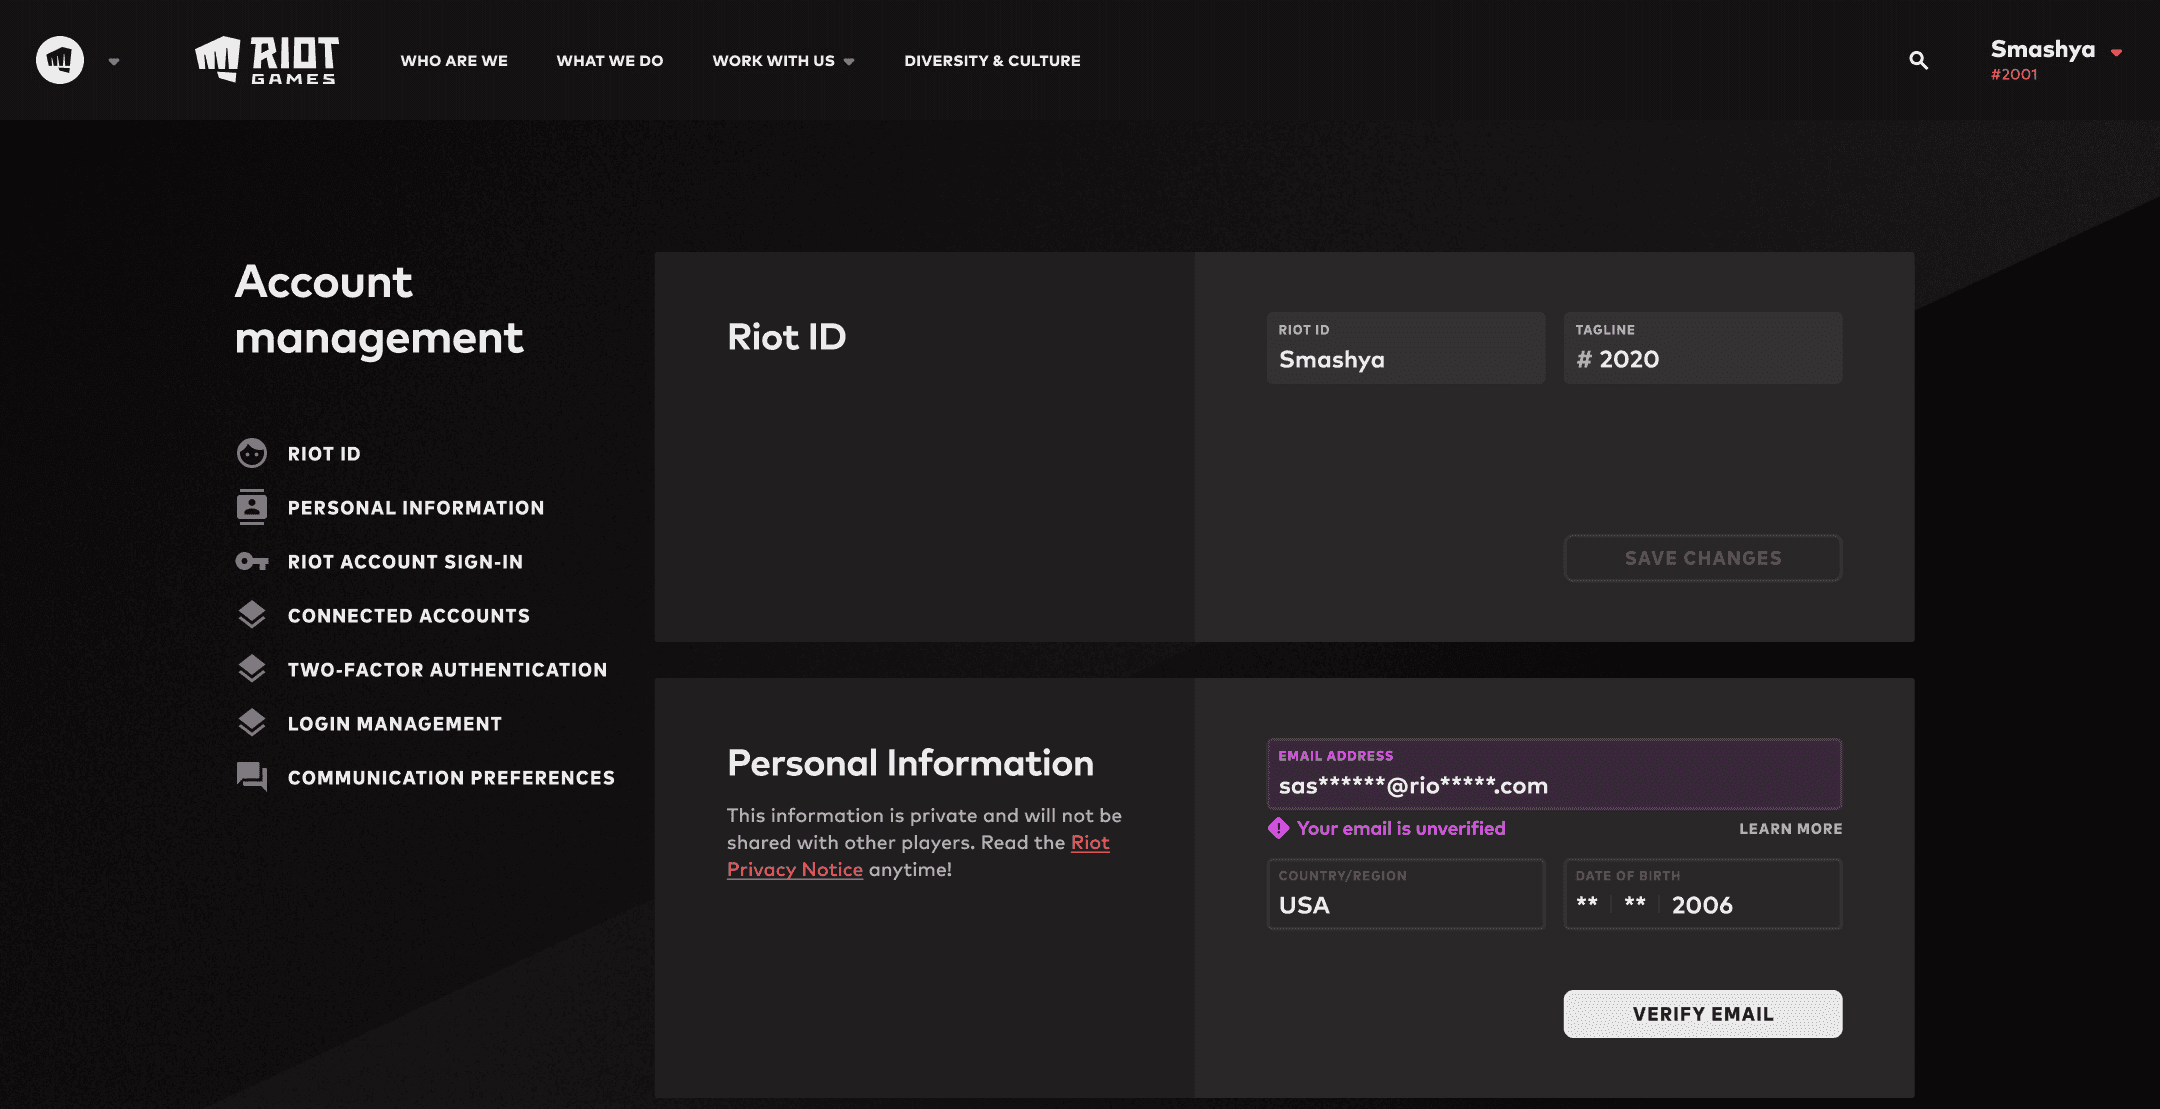Open Communication Preferences section
2160x1109 pixels.
pyautogui.click(x=451, y=778)
